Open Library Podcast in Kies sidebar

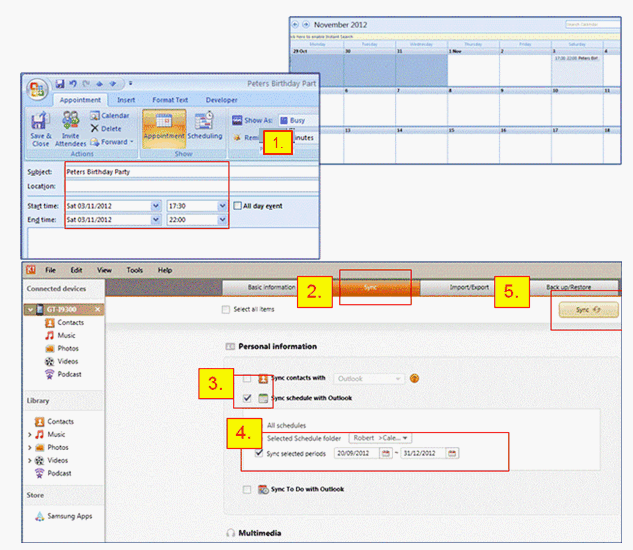[x=53, y=473]
